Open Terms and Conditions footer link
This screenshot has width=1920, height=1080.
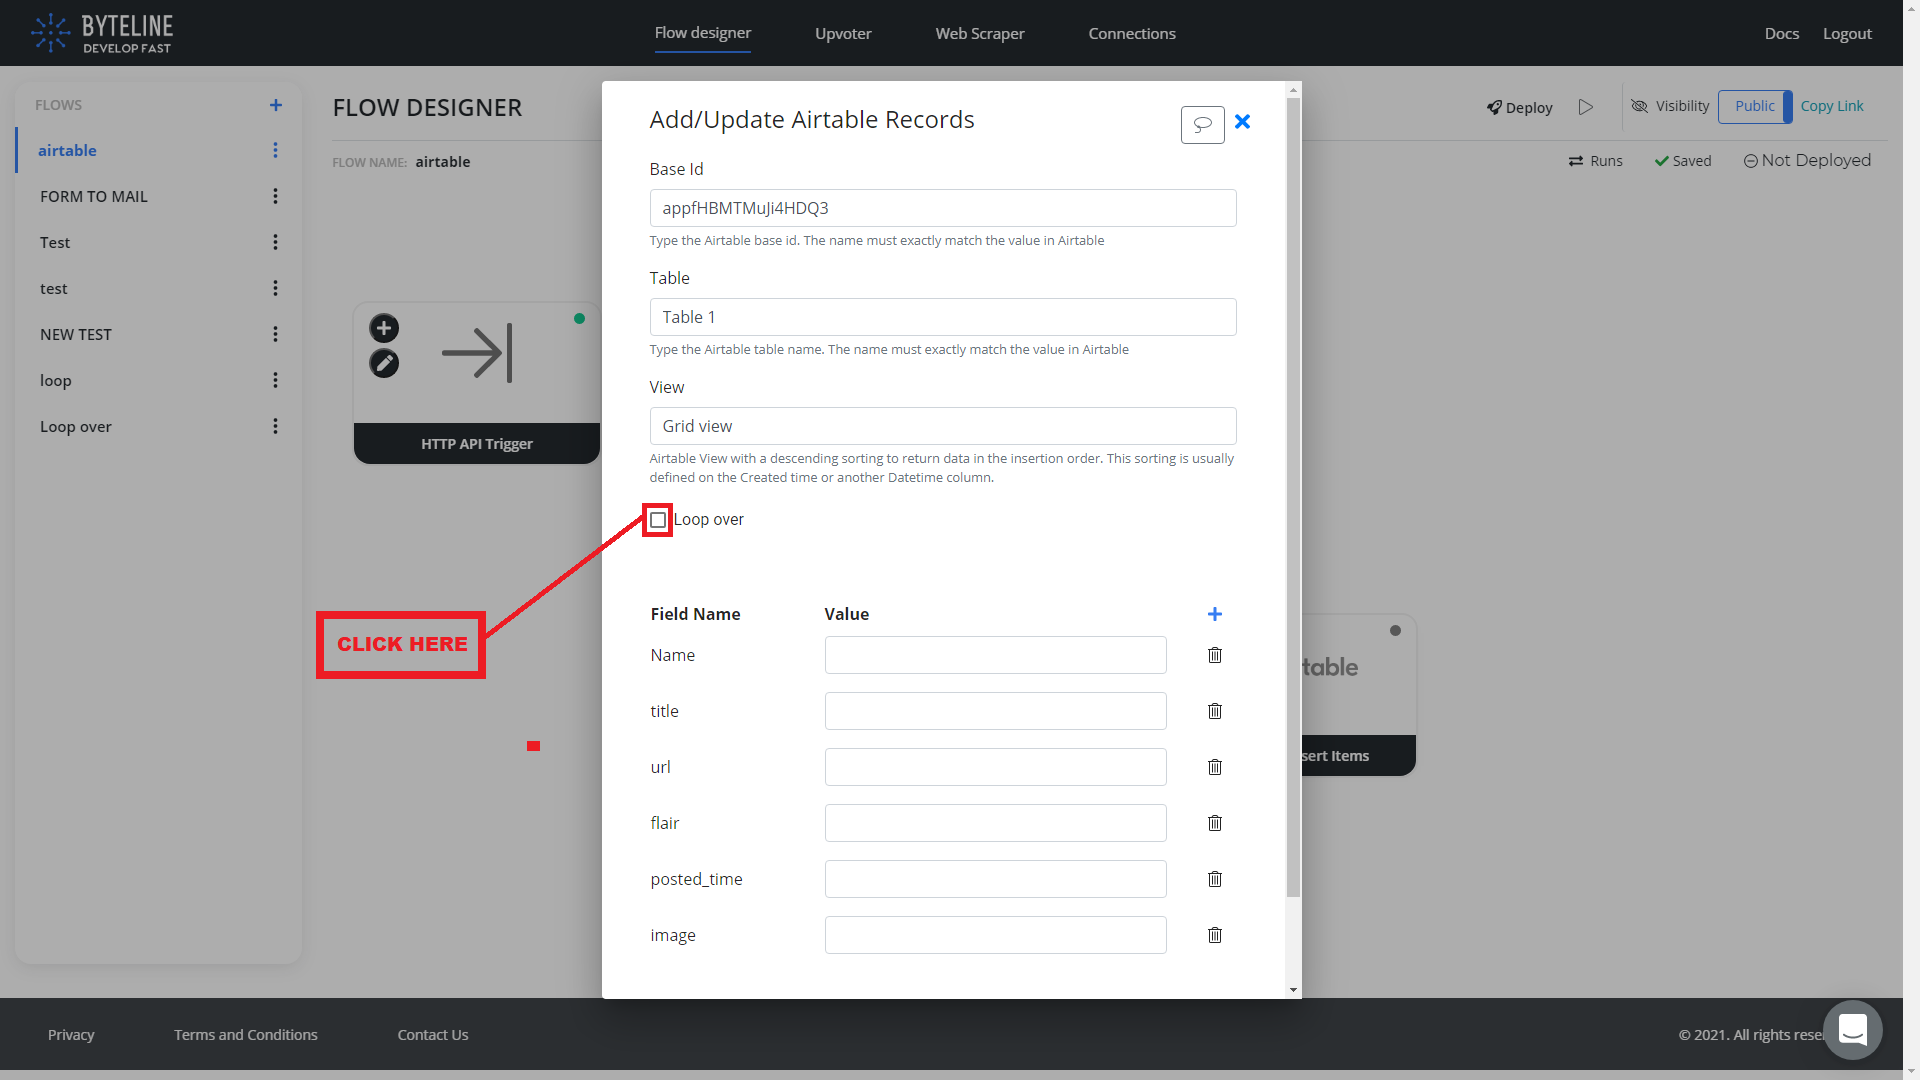pyautogui.click(x=246, y=1035)
